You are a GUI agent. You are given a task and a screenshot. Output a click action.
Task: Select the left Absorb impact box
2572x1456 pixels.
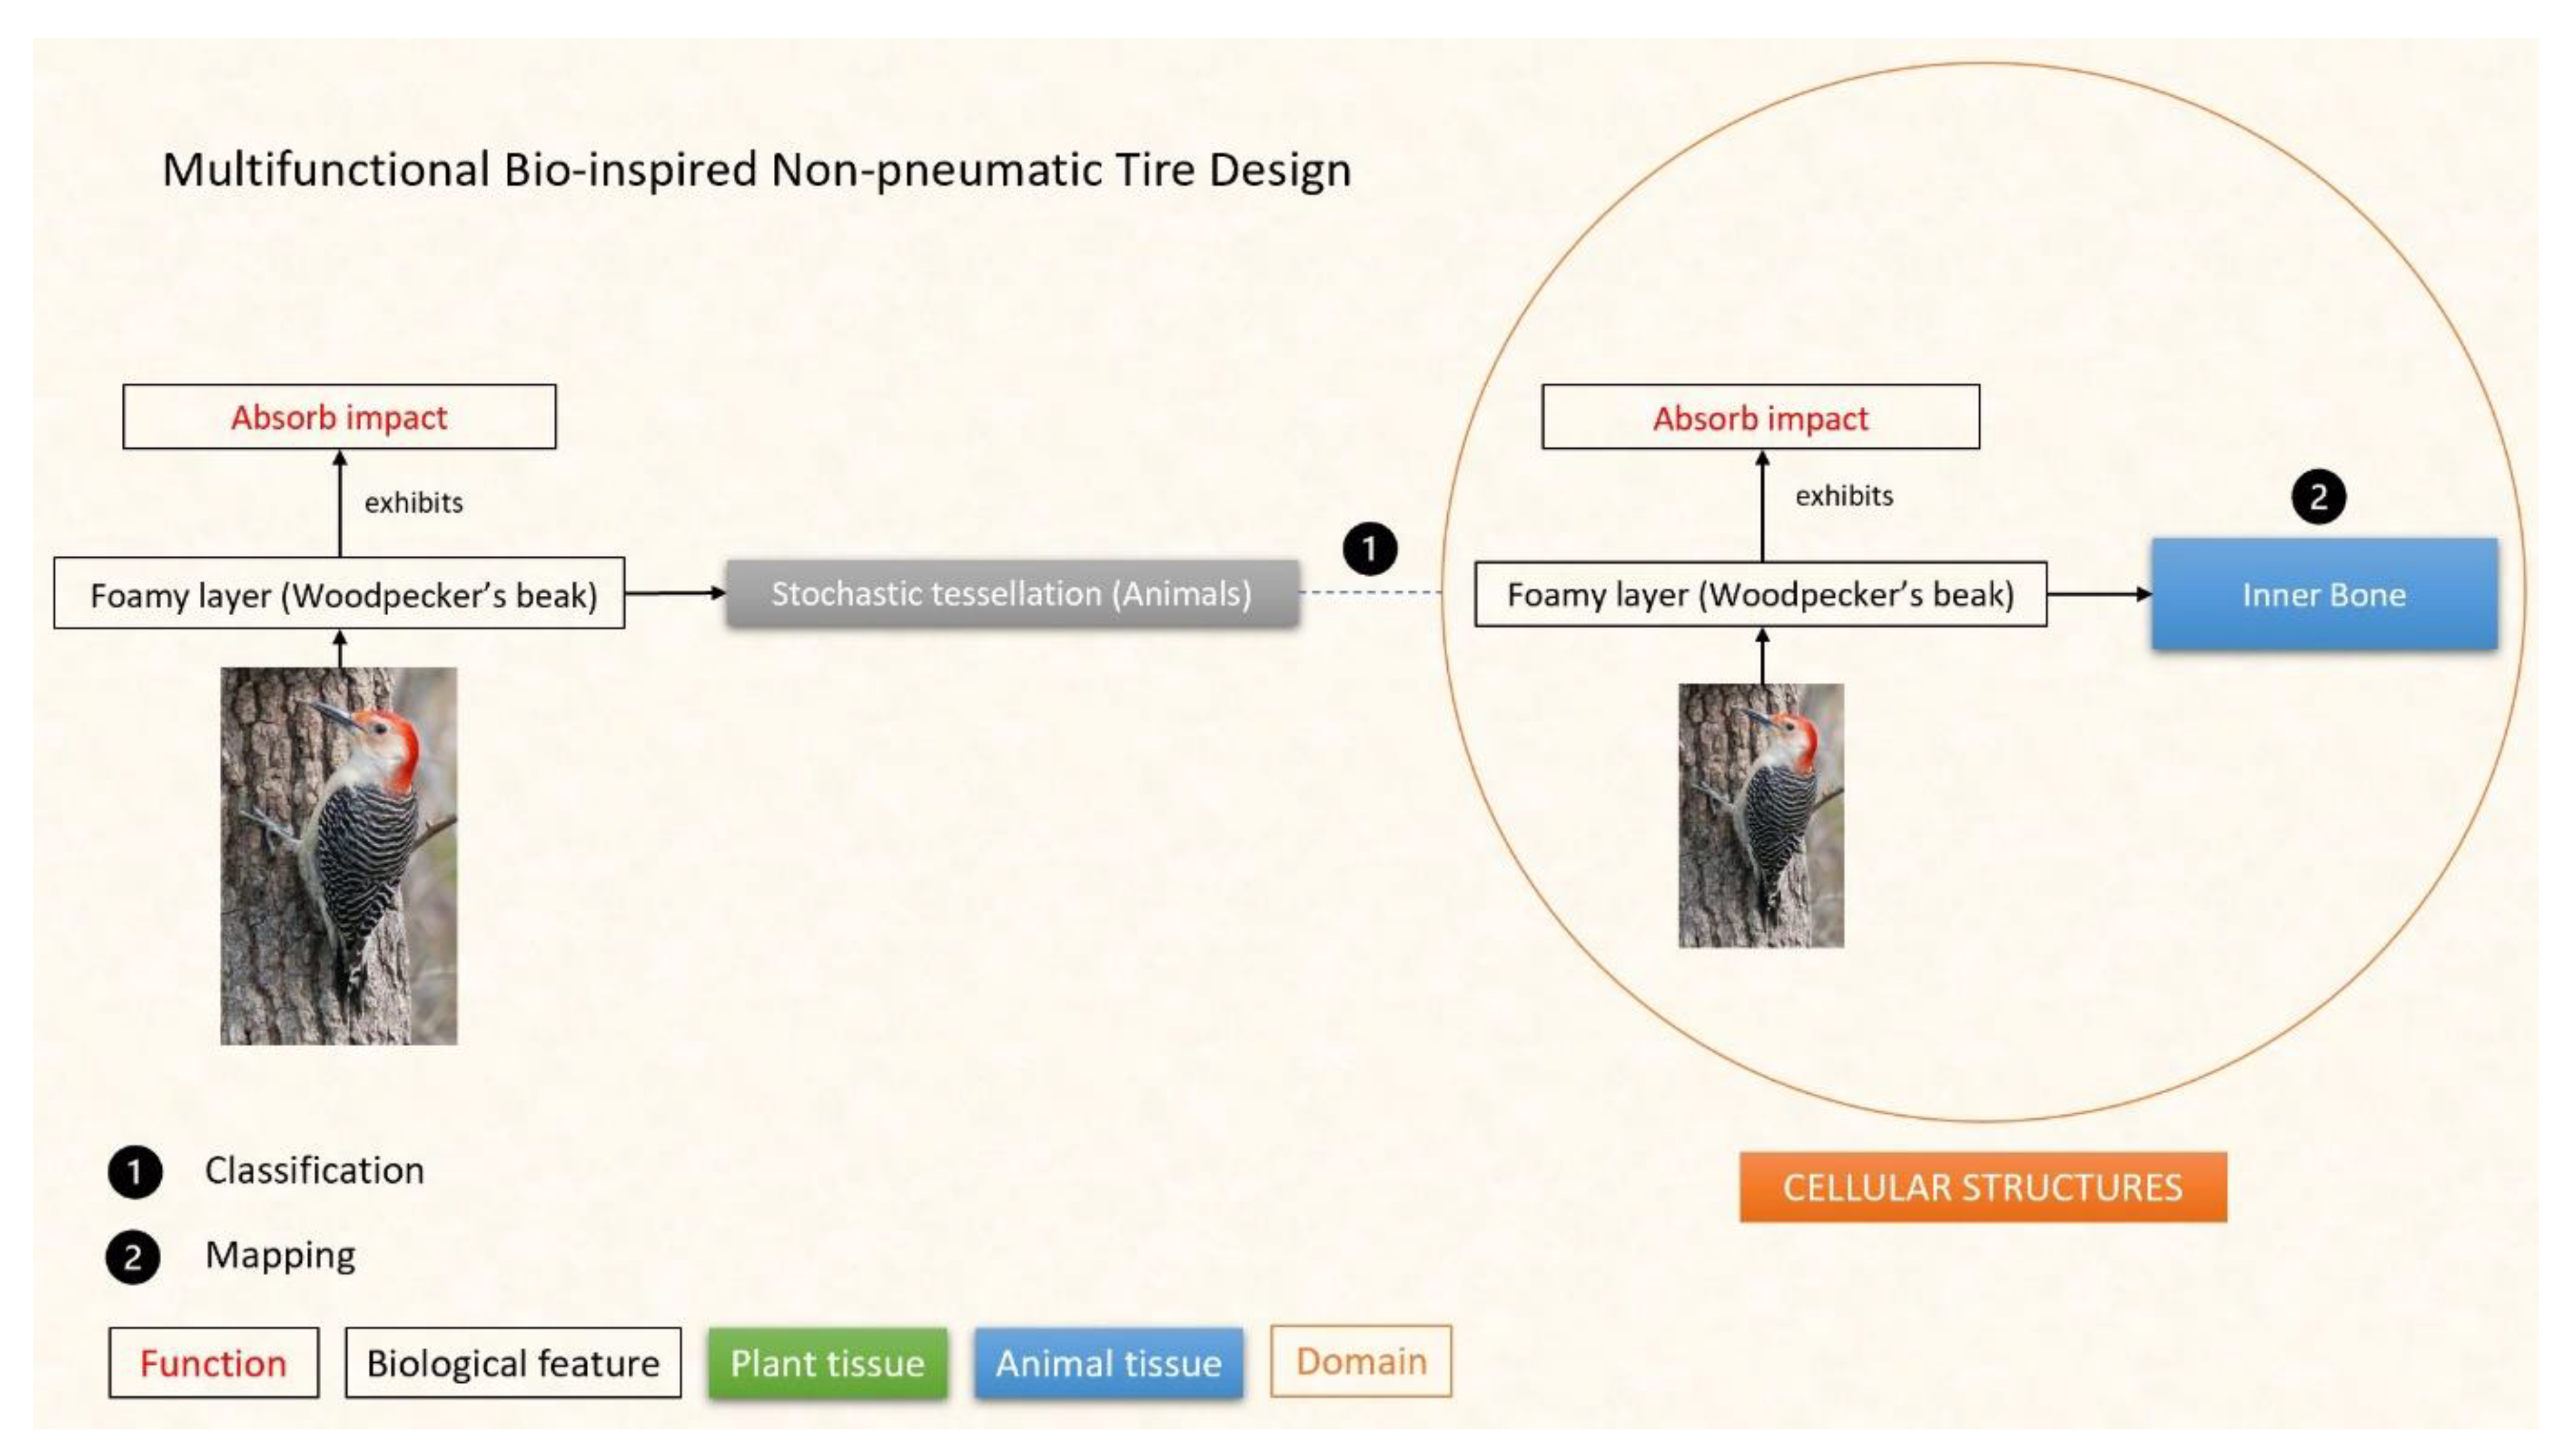339,417
